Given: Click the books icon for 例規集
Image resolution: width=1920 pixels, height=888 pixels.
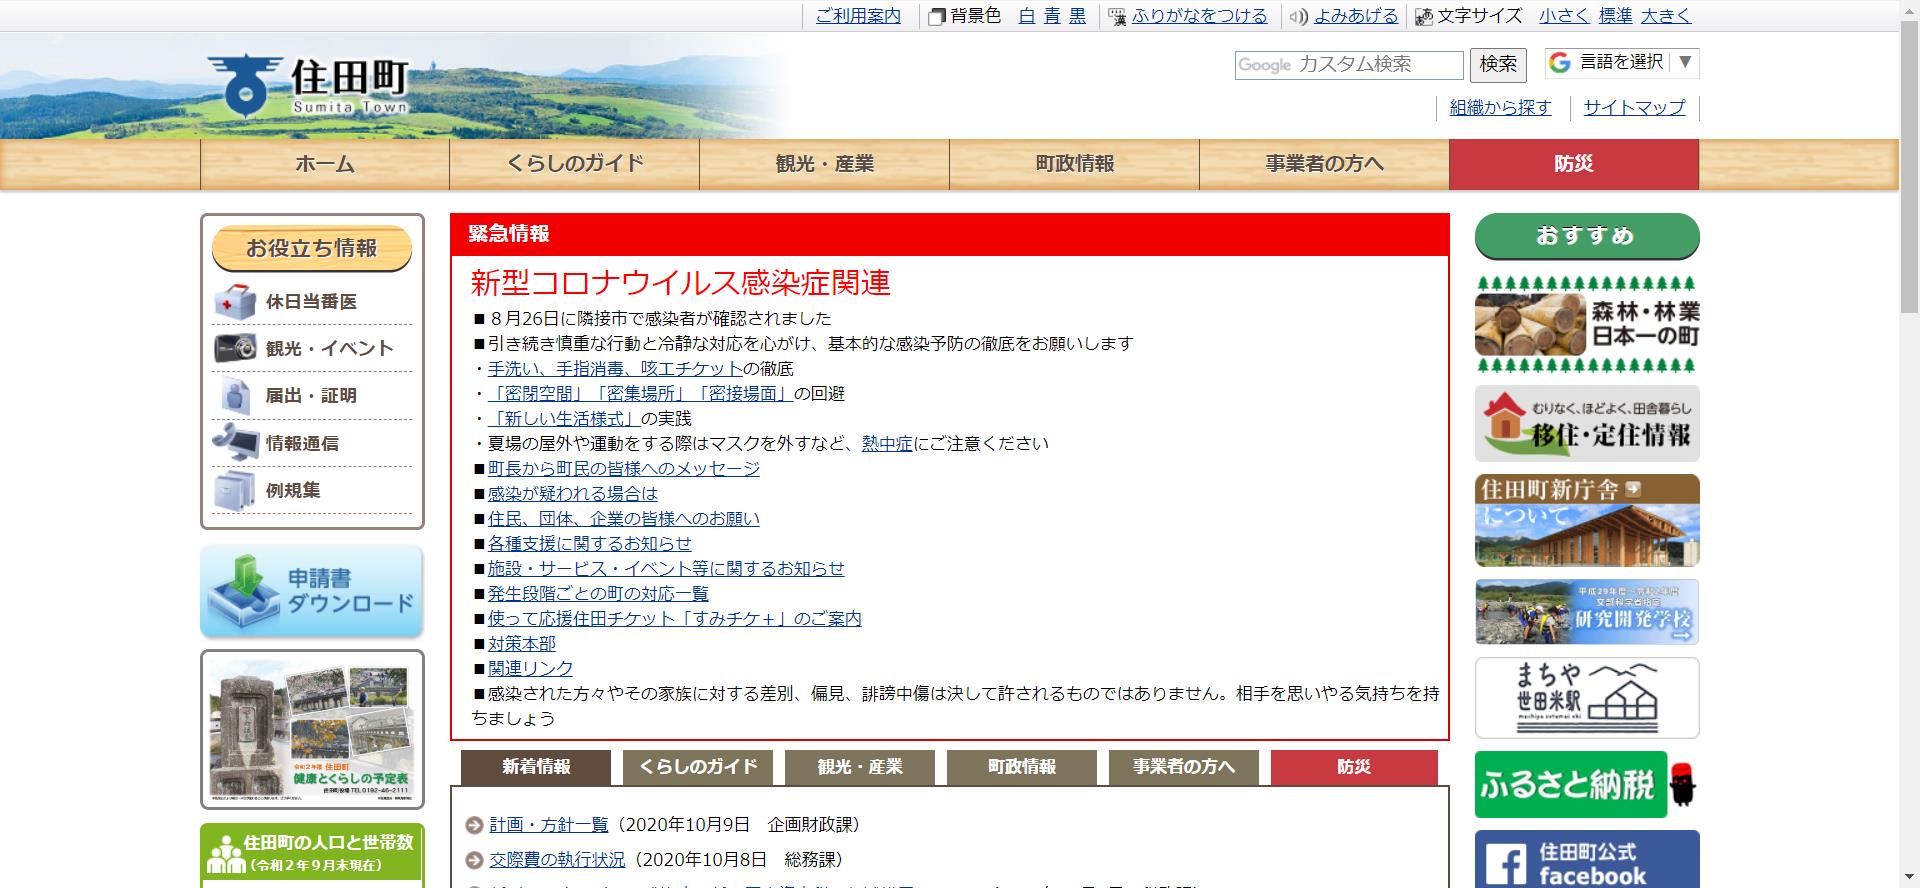Looking at the screenshot, I should (x=235, y=490).
